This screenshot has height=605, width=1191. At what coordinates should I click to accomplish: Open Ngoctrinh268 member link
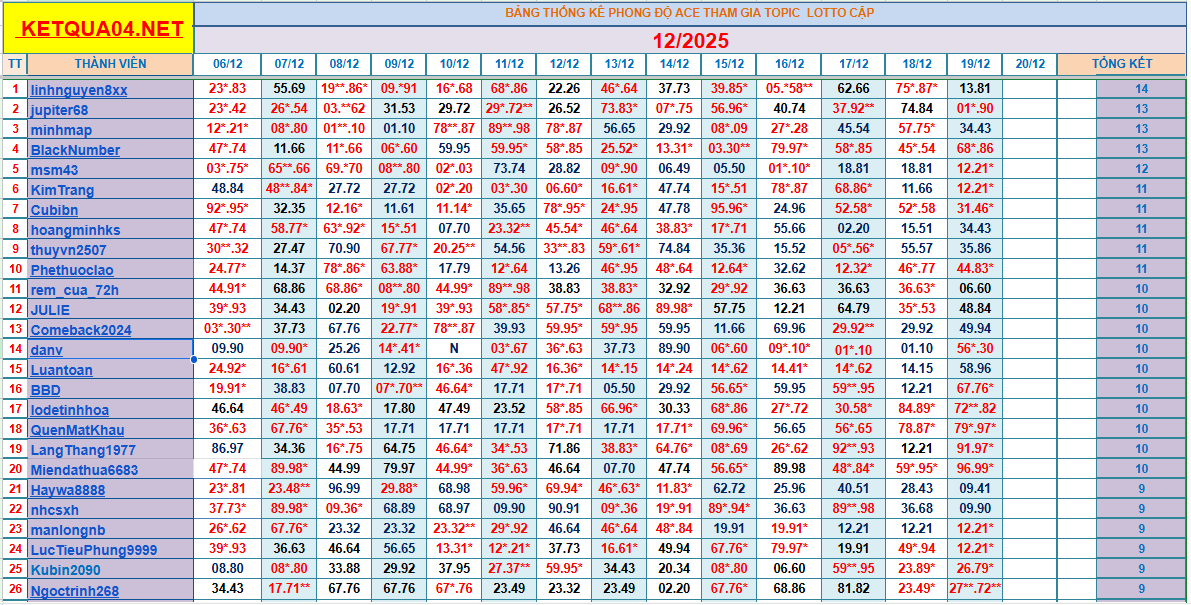[74, 591]
